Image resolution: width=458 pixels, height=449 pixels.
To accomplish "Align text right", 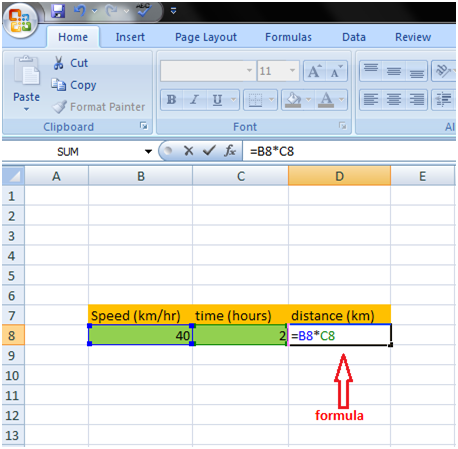I will point(416,99).
